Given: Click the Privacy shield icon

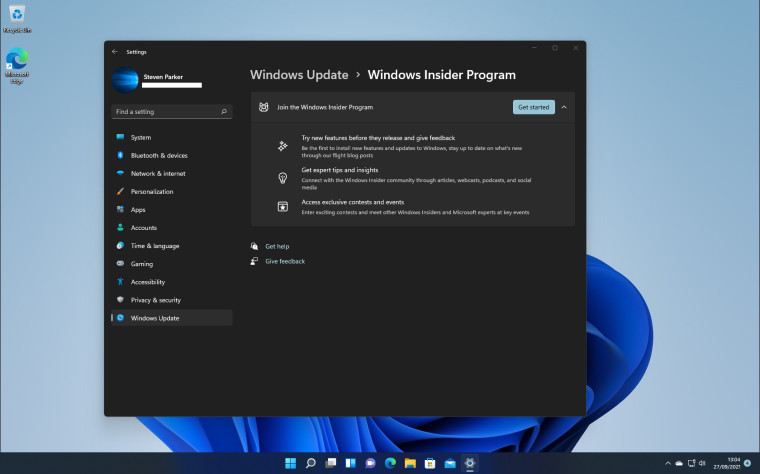Looking at the screenshot, I should [x=120, y=300].
